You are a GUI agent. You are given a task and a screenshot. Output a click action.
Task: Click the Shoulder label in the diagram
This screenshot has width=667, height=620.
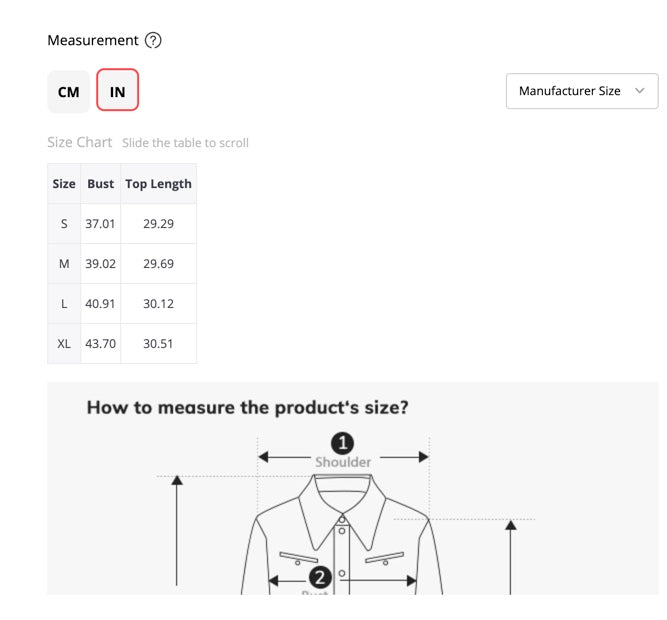tap(343, 462)
